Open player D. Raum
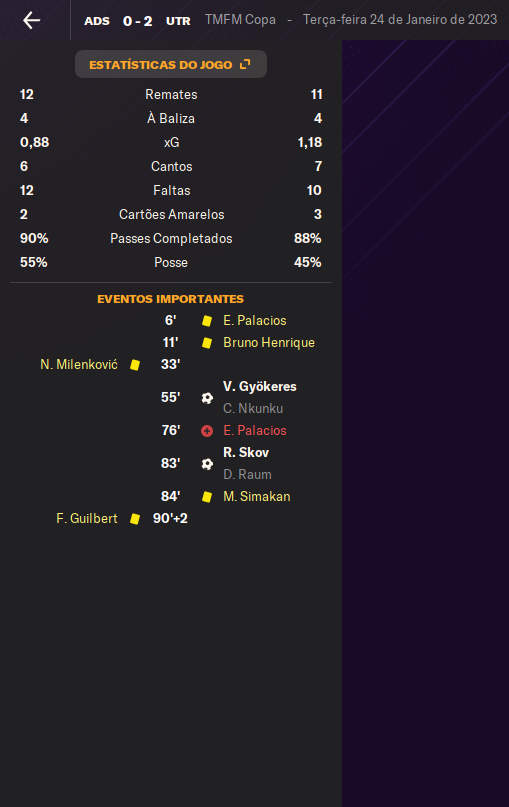This screenshot has width=509, height=807. pos(247,475)
